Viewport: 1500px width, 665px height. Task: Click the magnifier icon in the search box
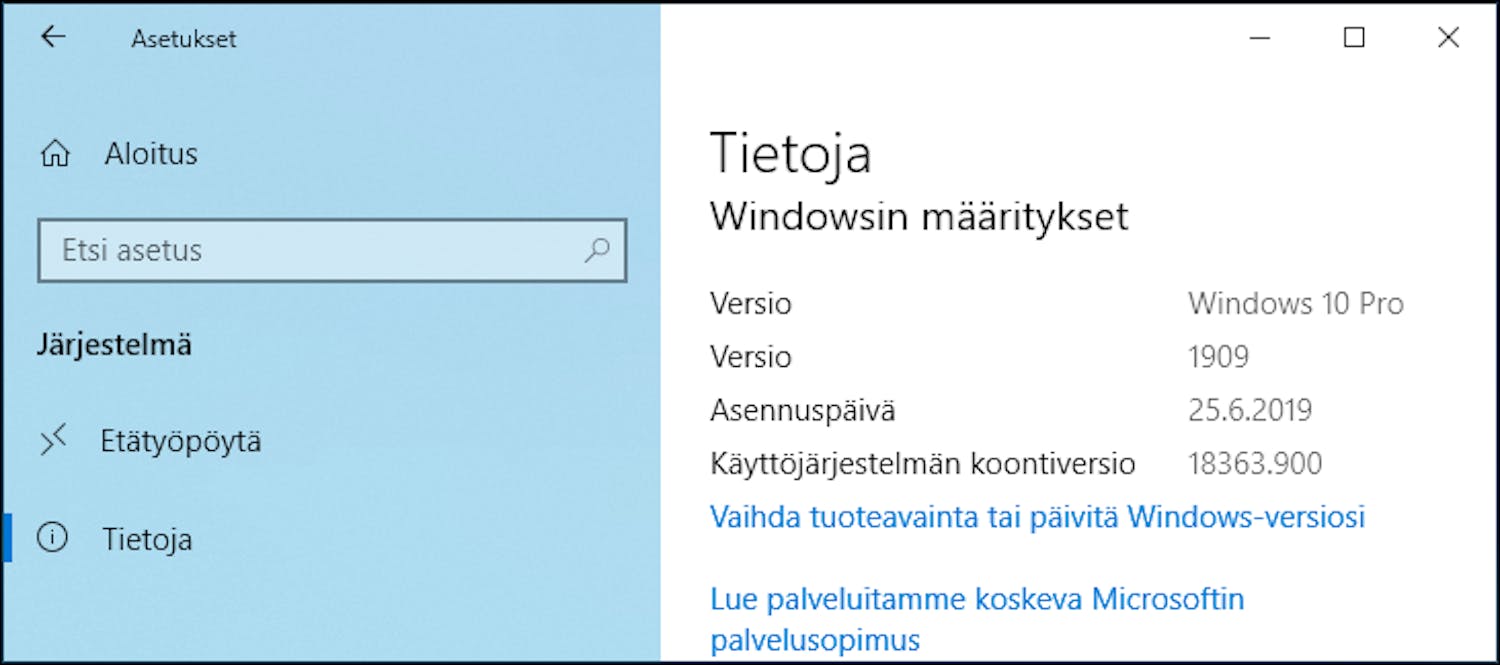pos(596,251)
